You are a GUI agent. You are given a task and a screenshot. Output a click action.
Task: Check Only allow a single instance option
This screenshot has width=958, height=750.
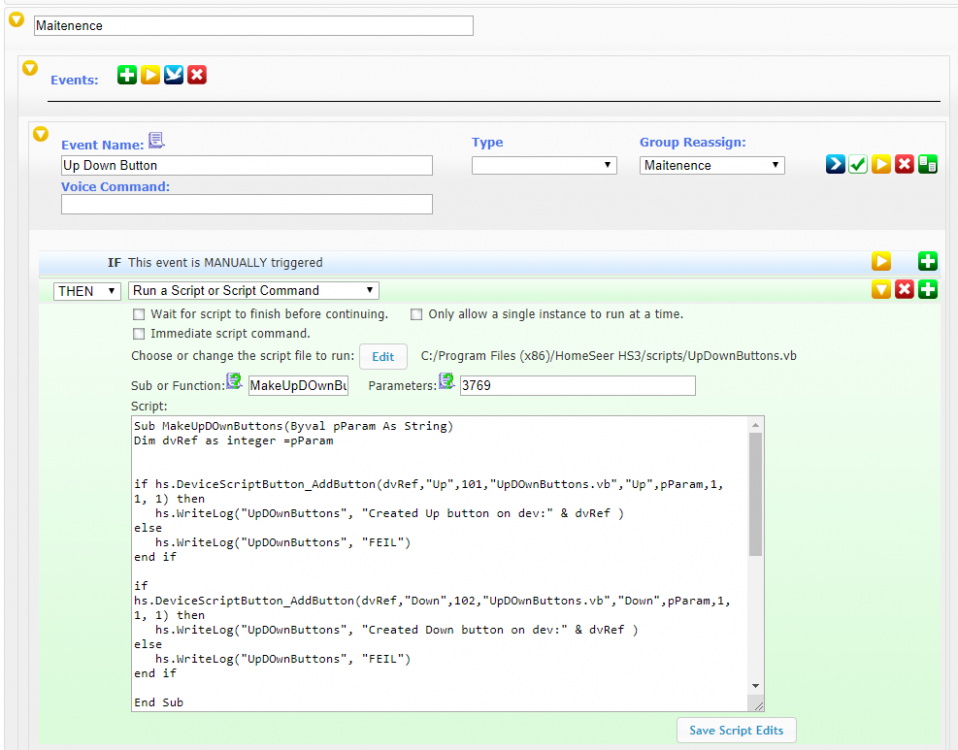coord(417,314)
